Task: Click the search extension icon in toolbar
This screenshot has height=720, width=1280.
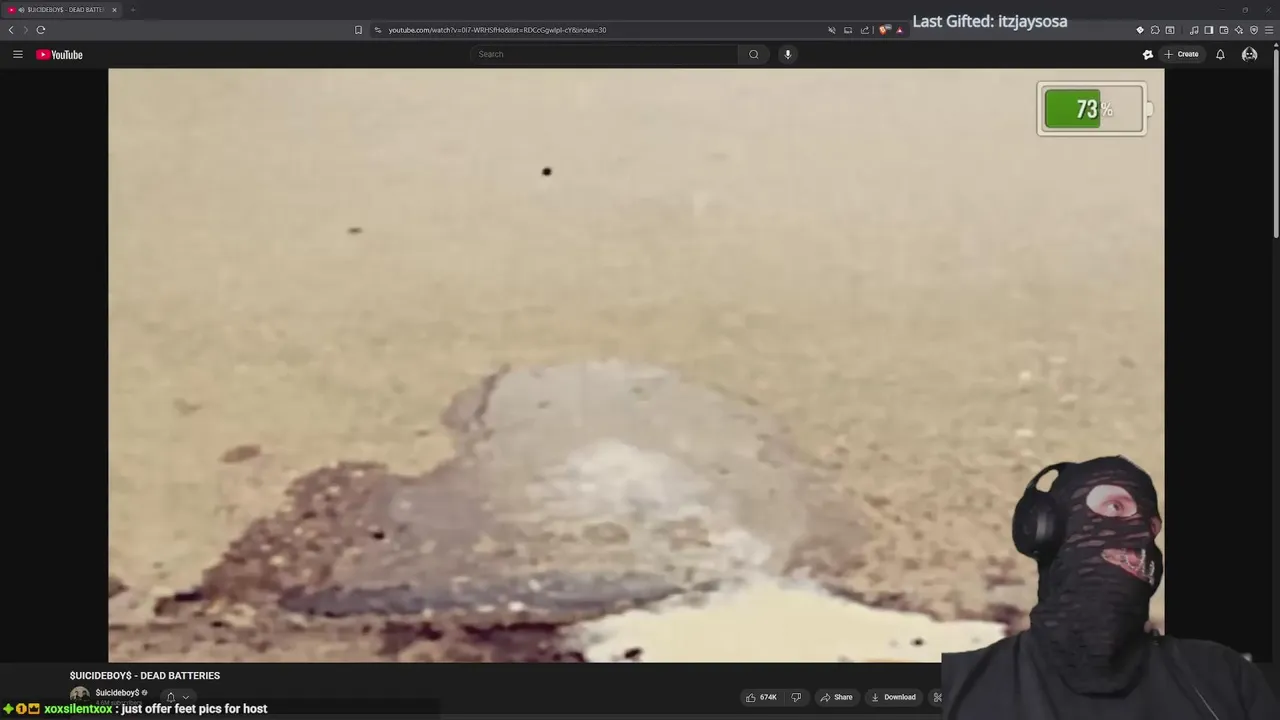Action: pyautogui.click(x=1170, y=30)
